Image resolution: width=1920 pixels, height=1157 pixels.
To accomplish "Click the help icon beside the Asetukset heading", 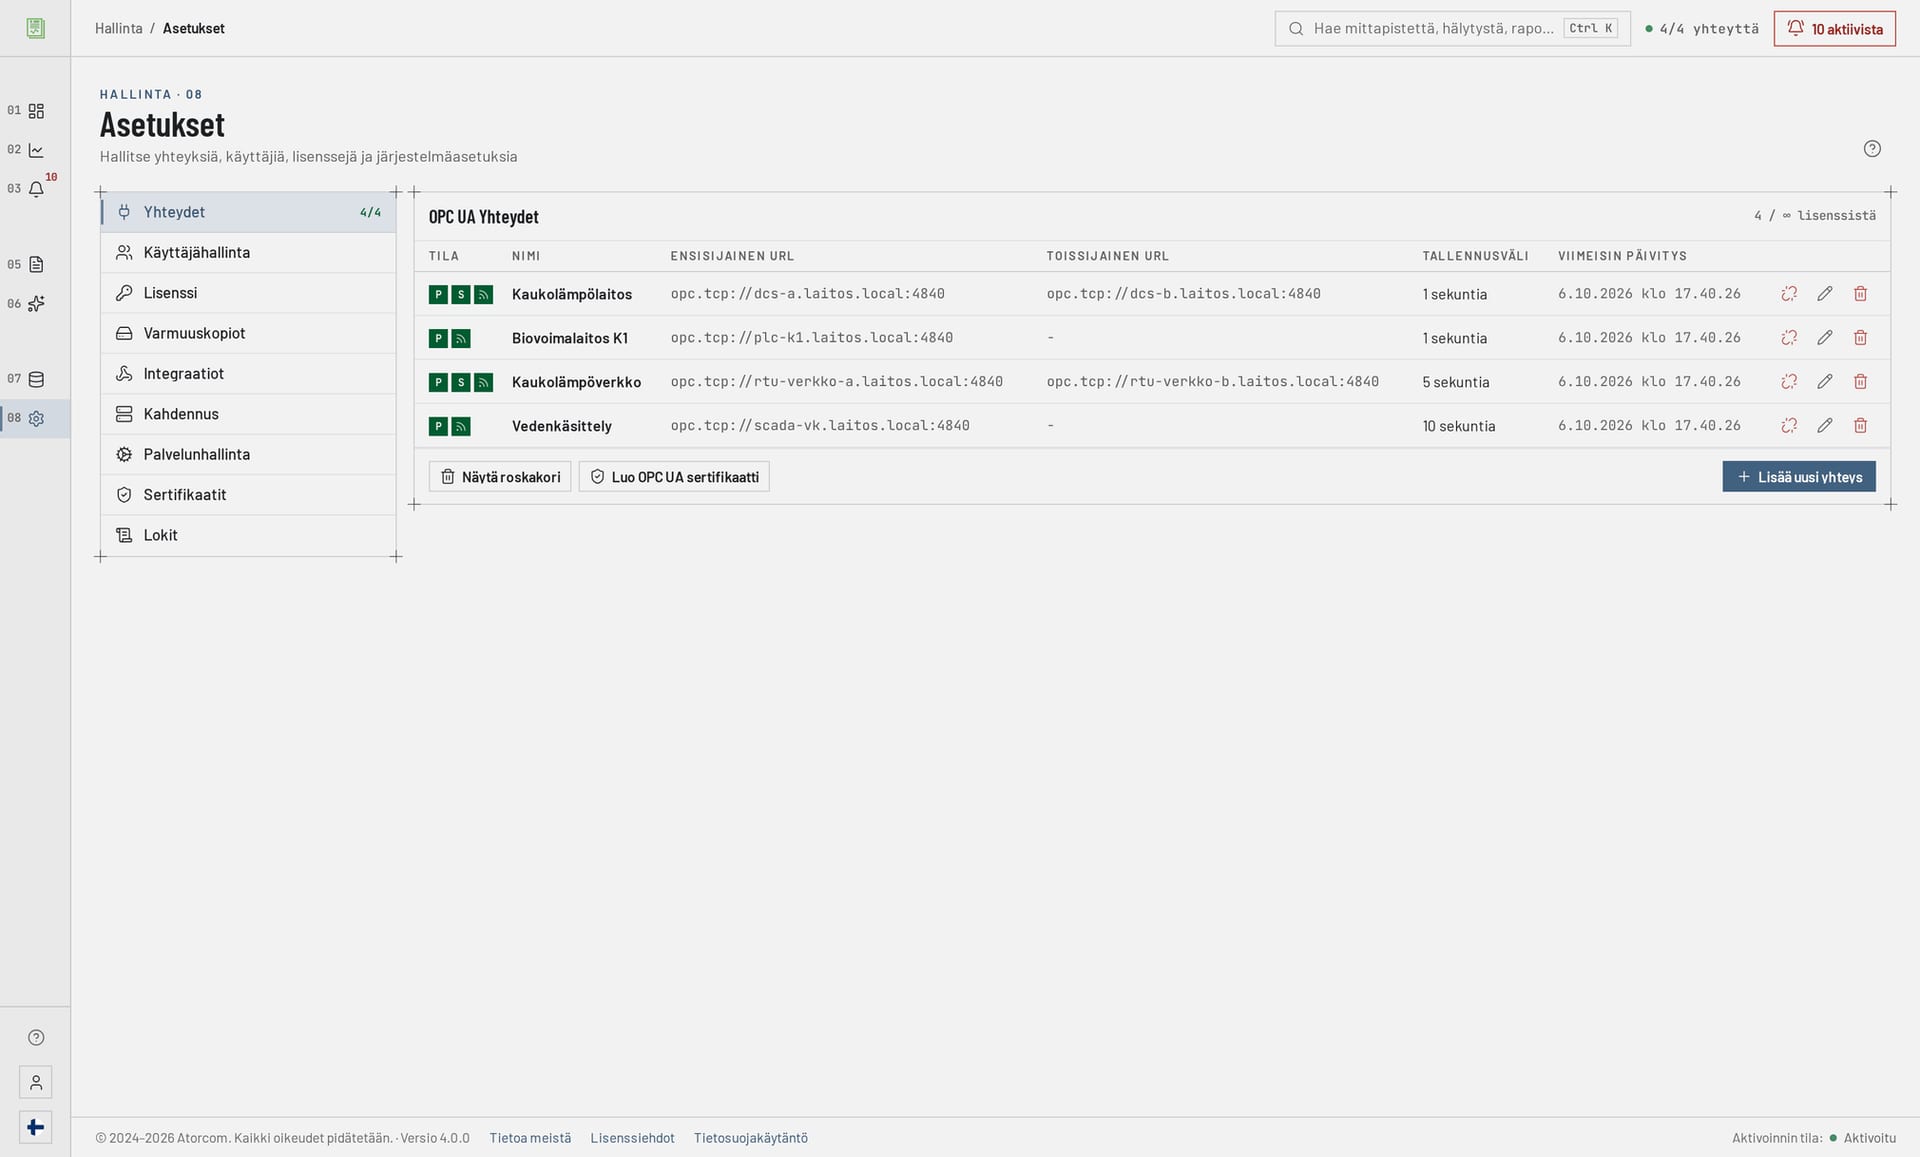I will (1872, 149).
